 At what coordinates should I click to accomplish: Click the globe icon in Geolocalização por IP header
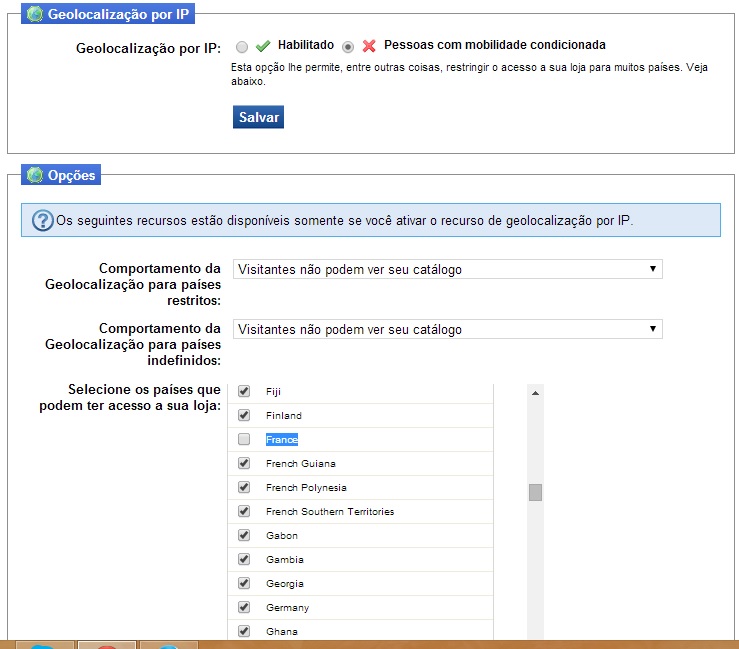coord(34,15)
